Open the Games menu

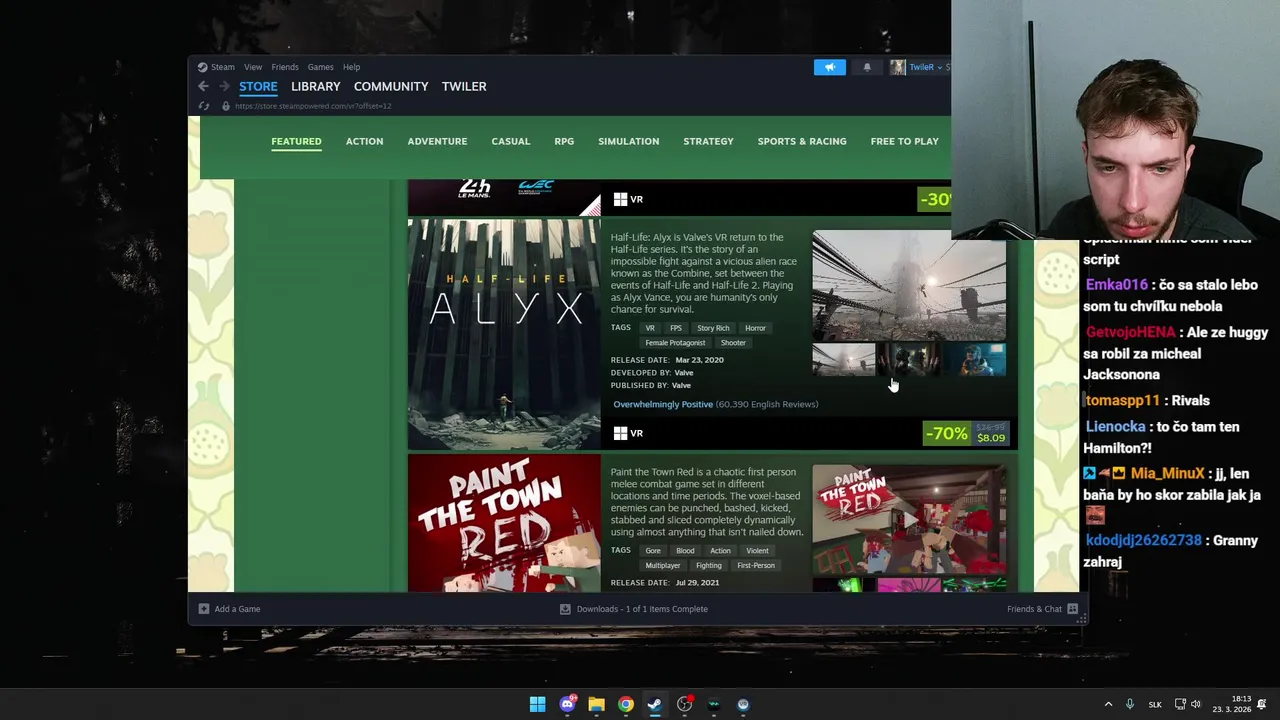[x=320, y=67]
